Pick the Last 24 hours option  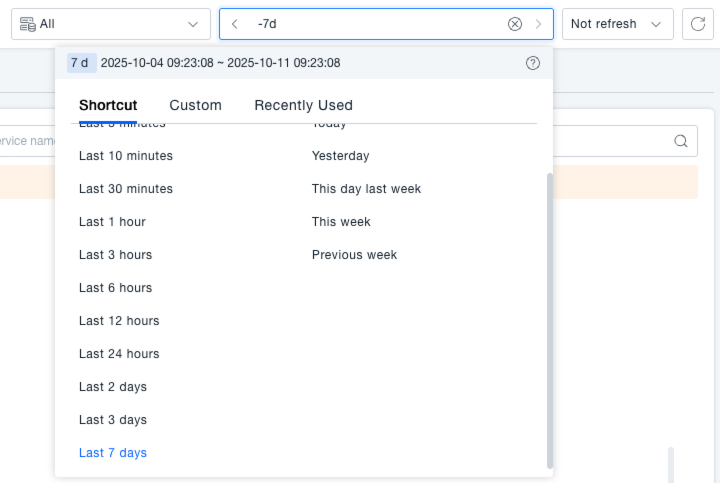(x=119, y=354)
